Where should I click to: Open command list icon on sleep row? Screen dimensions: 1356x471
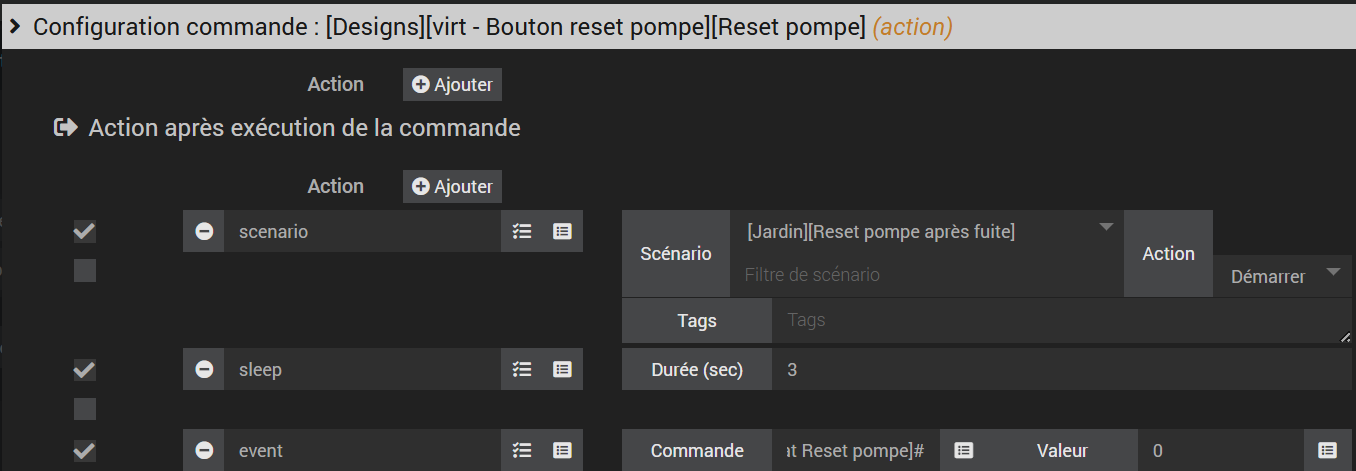pos(562,369)
